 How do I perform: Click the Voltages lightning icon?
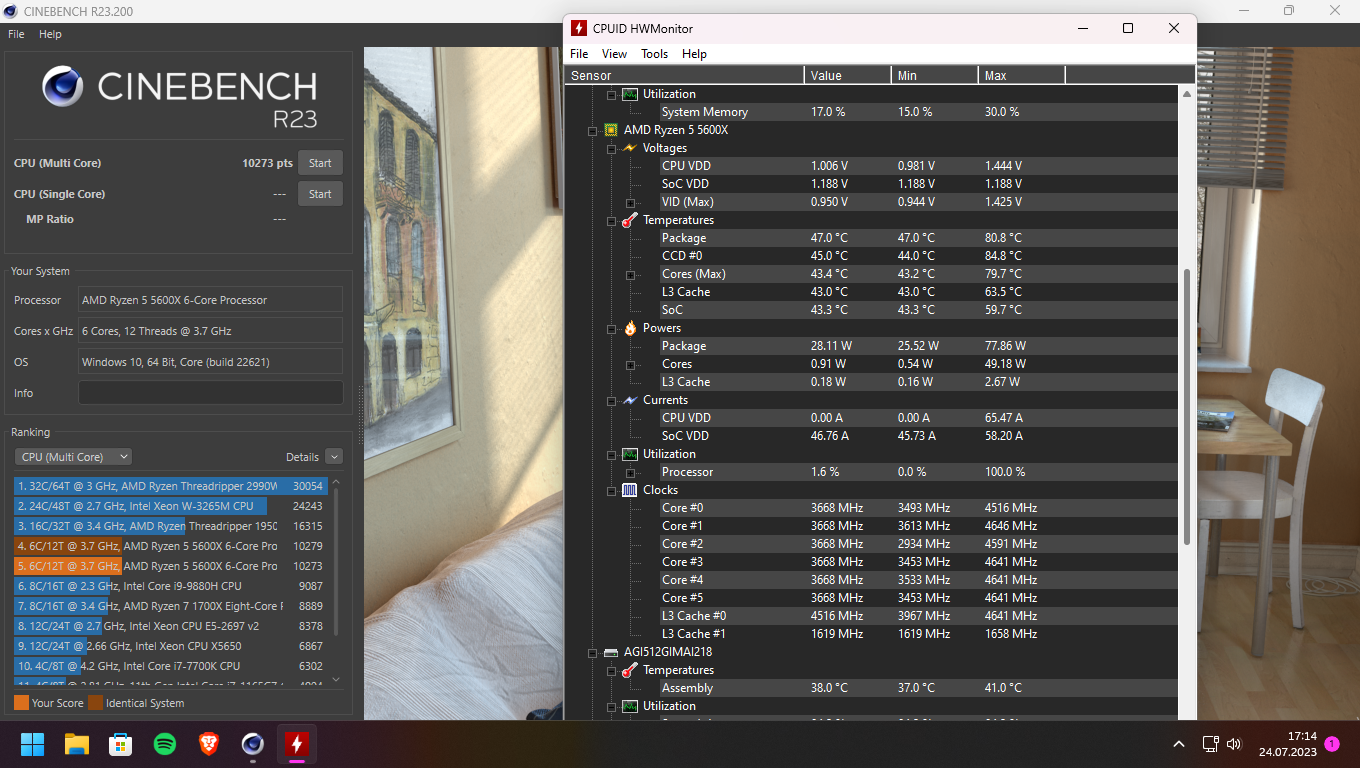[x=629, y=148]
